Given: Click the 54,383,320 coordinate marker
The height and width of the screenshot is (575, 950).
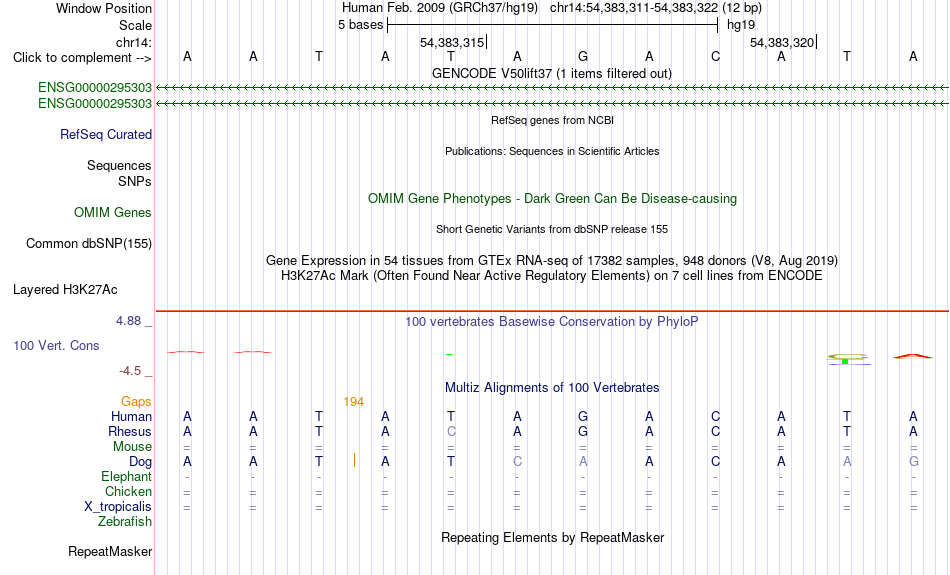Looking at the screenshot, I should [x=782, y=42].
